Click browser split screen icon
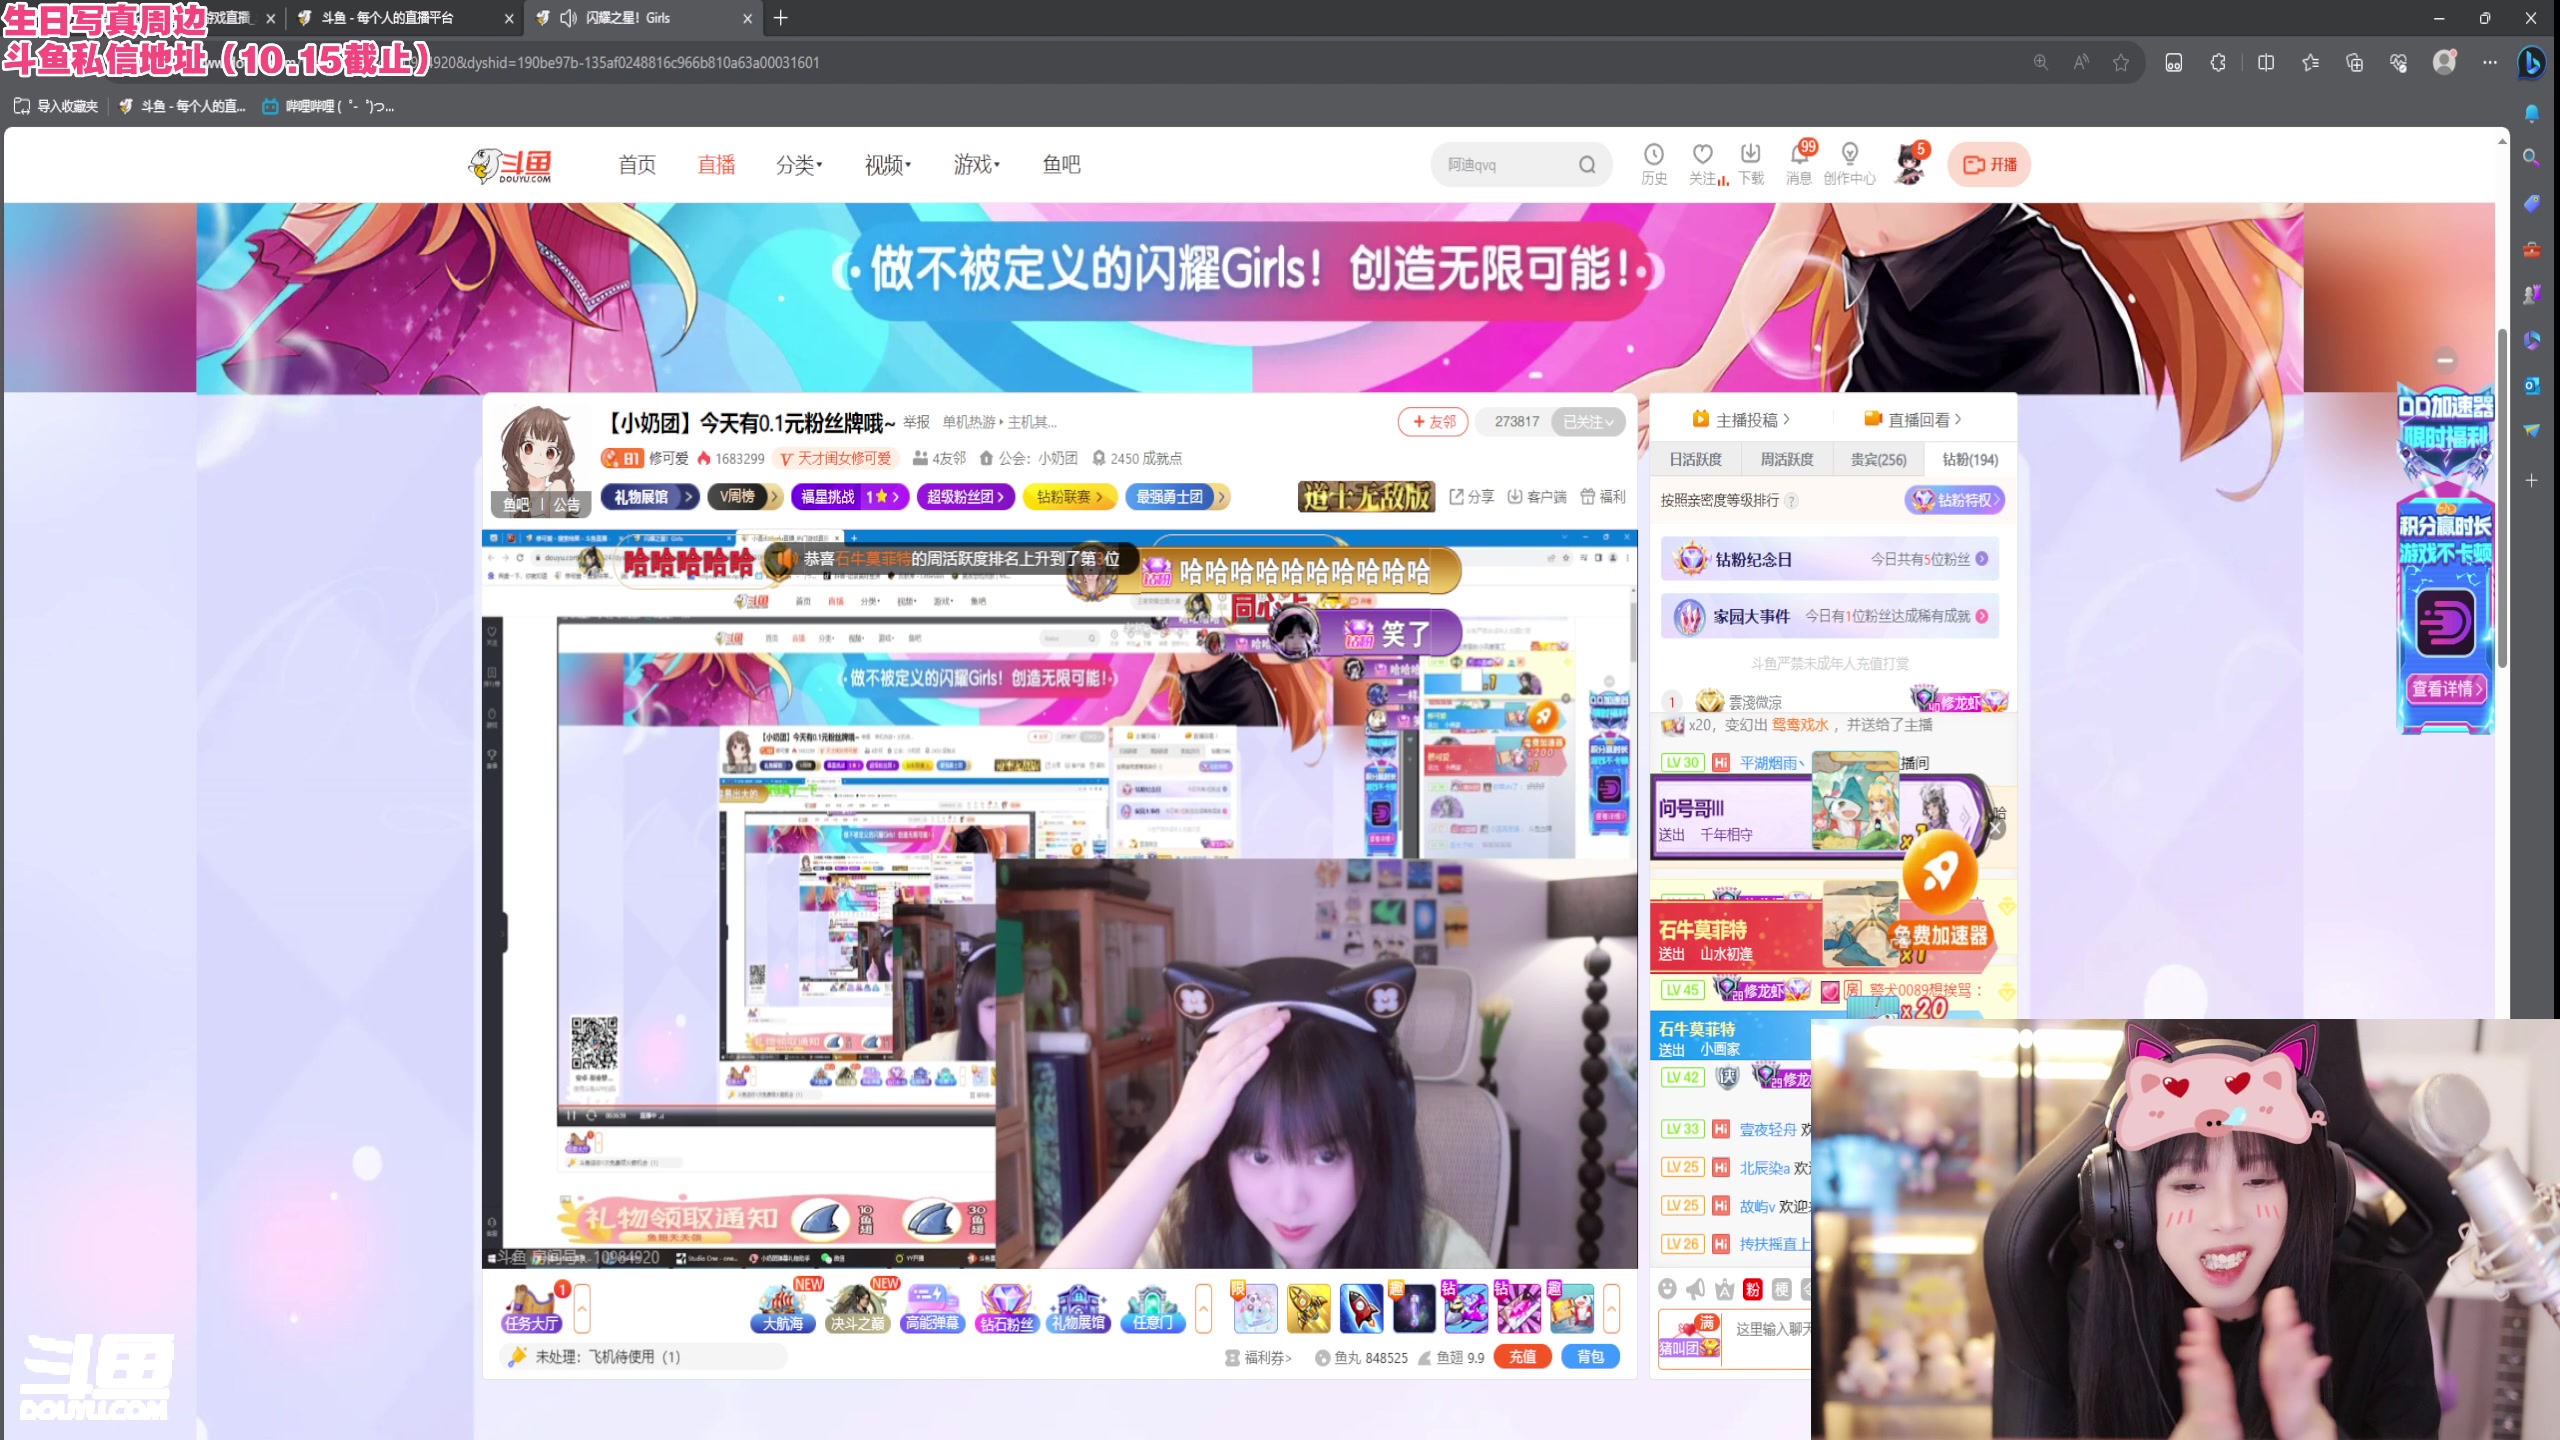The image size is (2560, 1440). tap(2266, 62)
